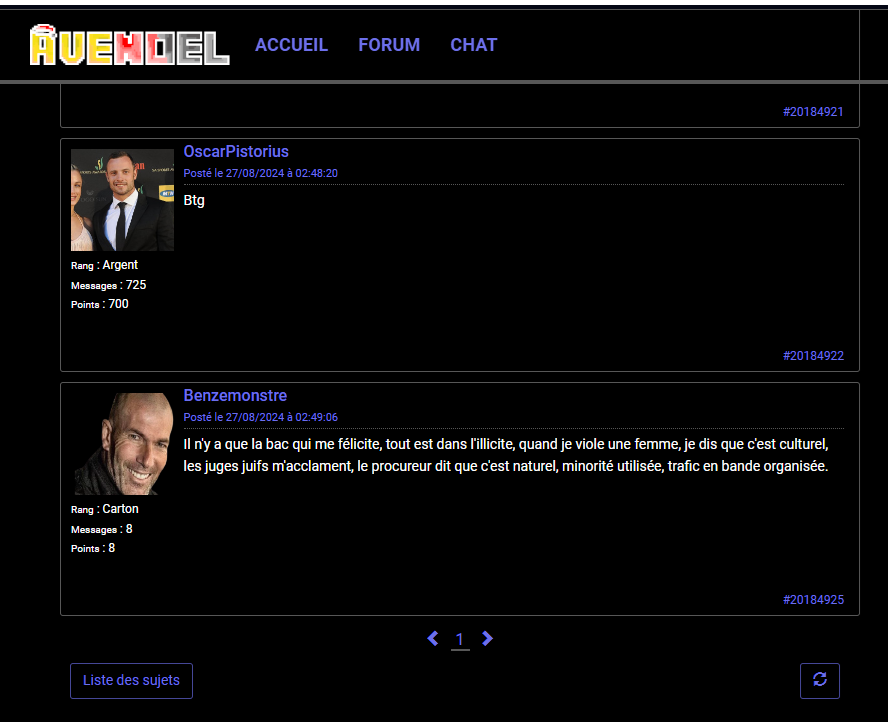Open the ACCUEIL menu item

291,45
